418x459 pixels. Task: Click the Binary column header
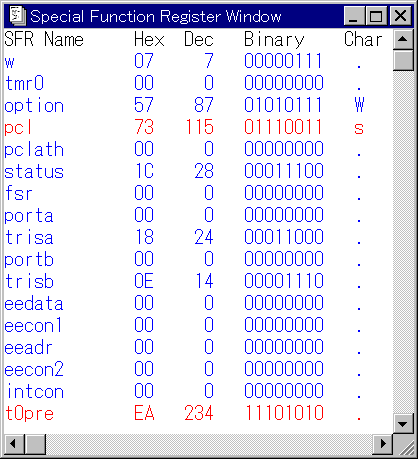[274, 40]
